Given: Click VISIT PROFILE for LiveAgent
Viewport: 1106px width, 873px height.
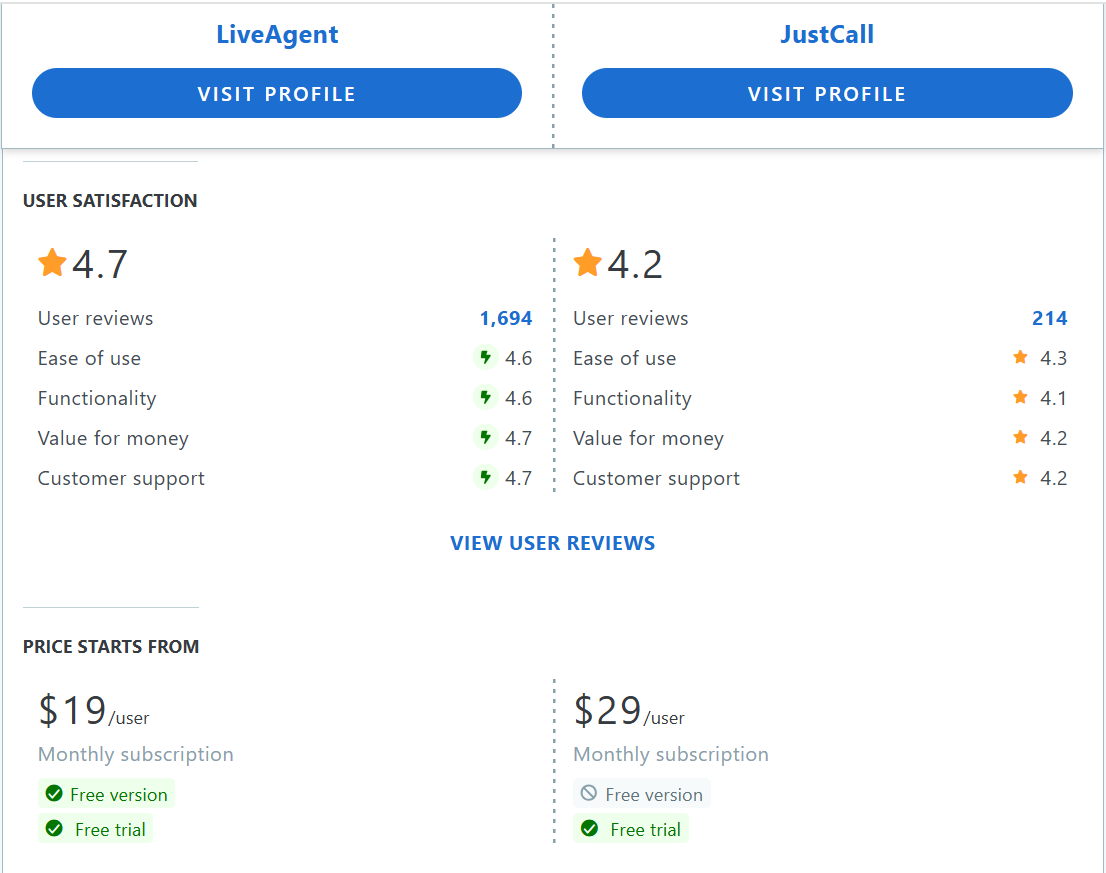Looking at the screenshot, I should (276, 93).
